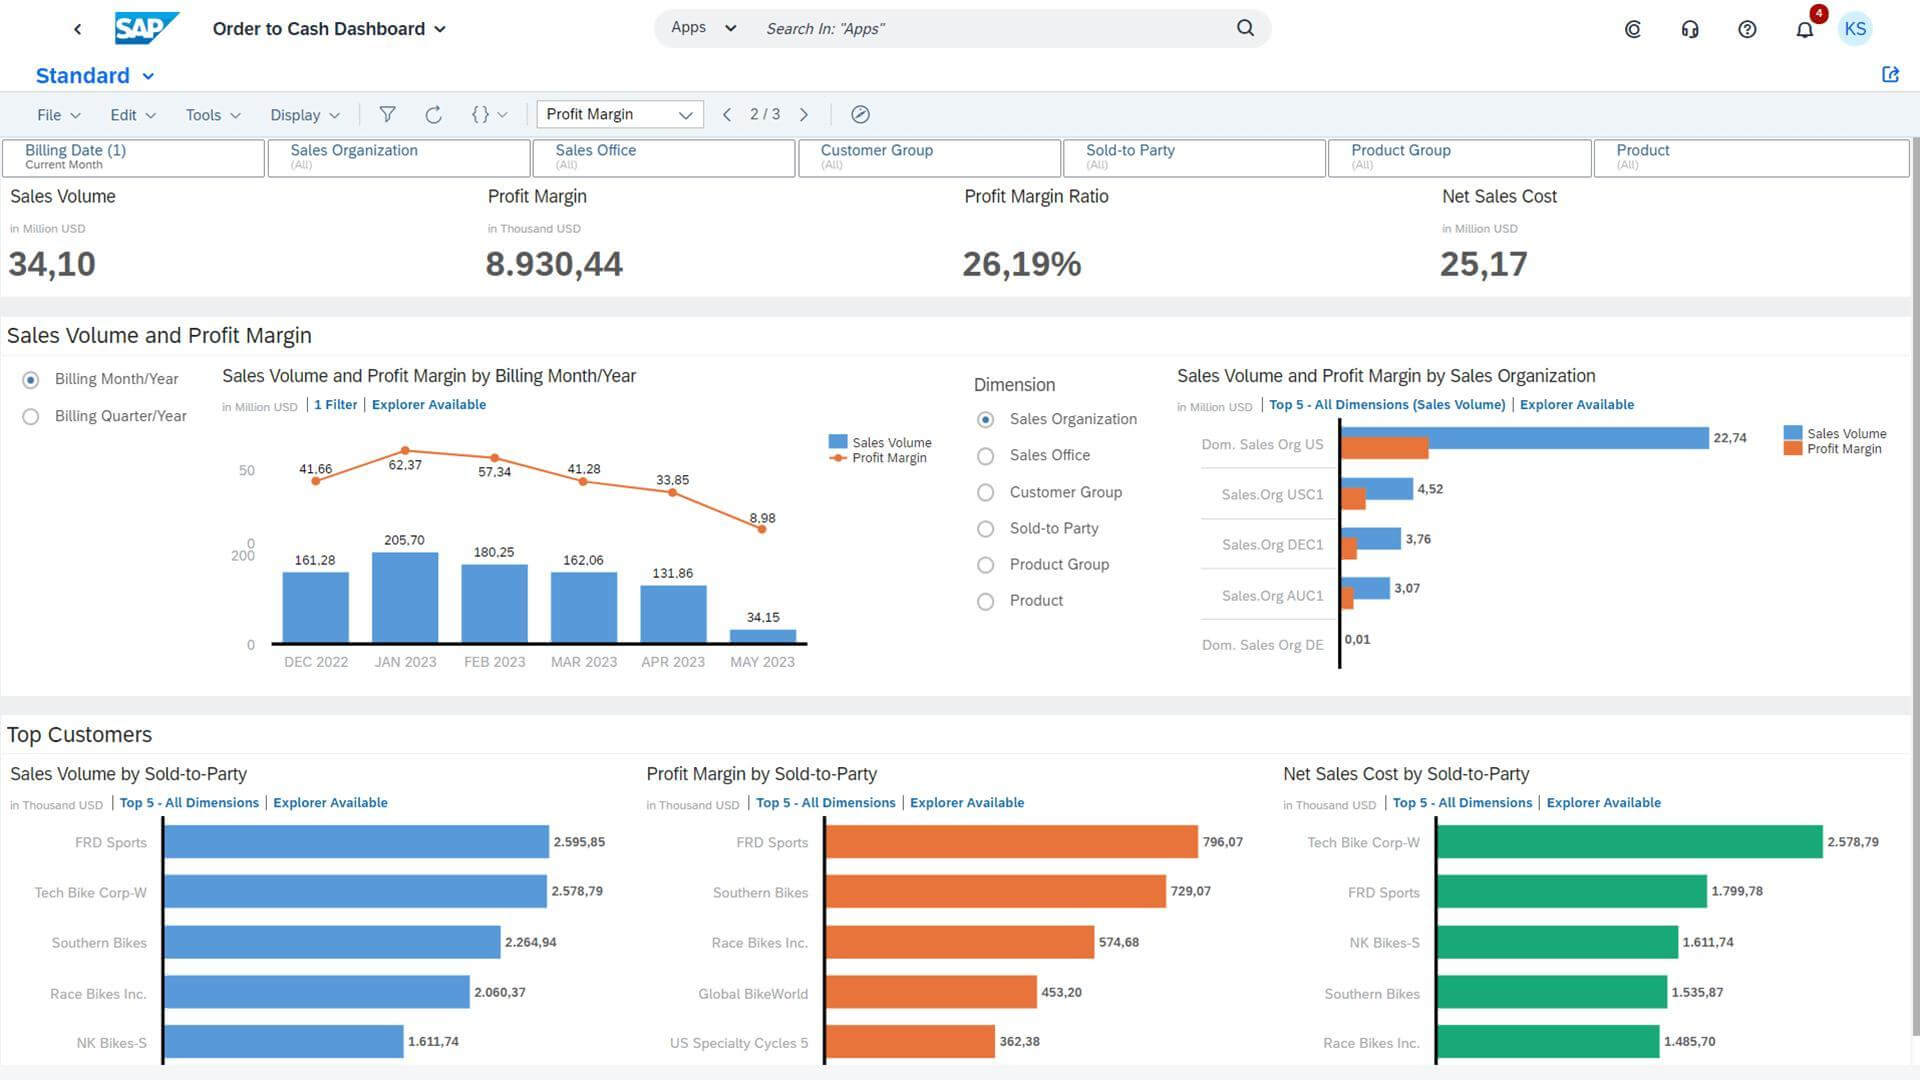Screen dimensions: 1920x1080
Task: Select Sales Office dimension radio button
Action: (986, 455)
